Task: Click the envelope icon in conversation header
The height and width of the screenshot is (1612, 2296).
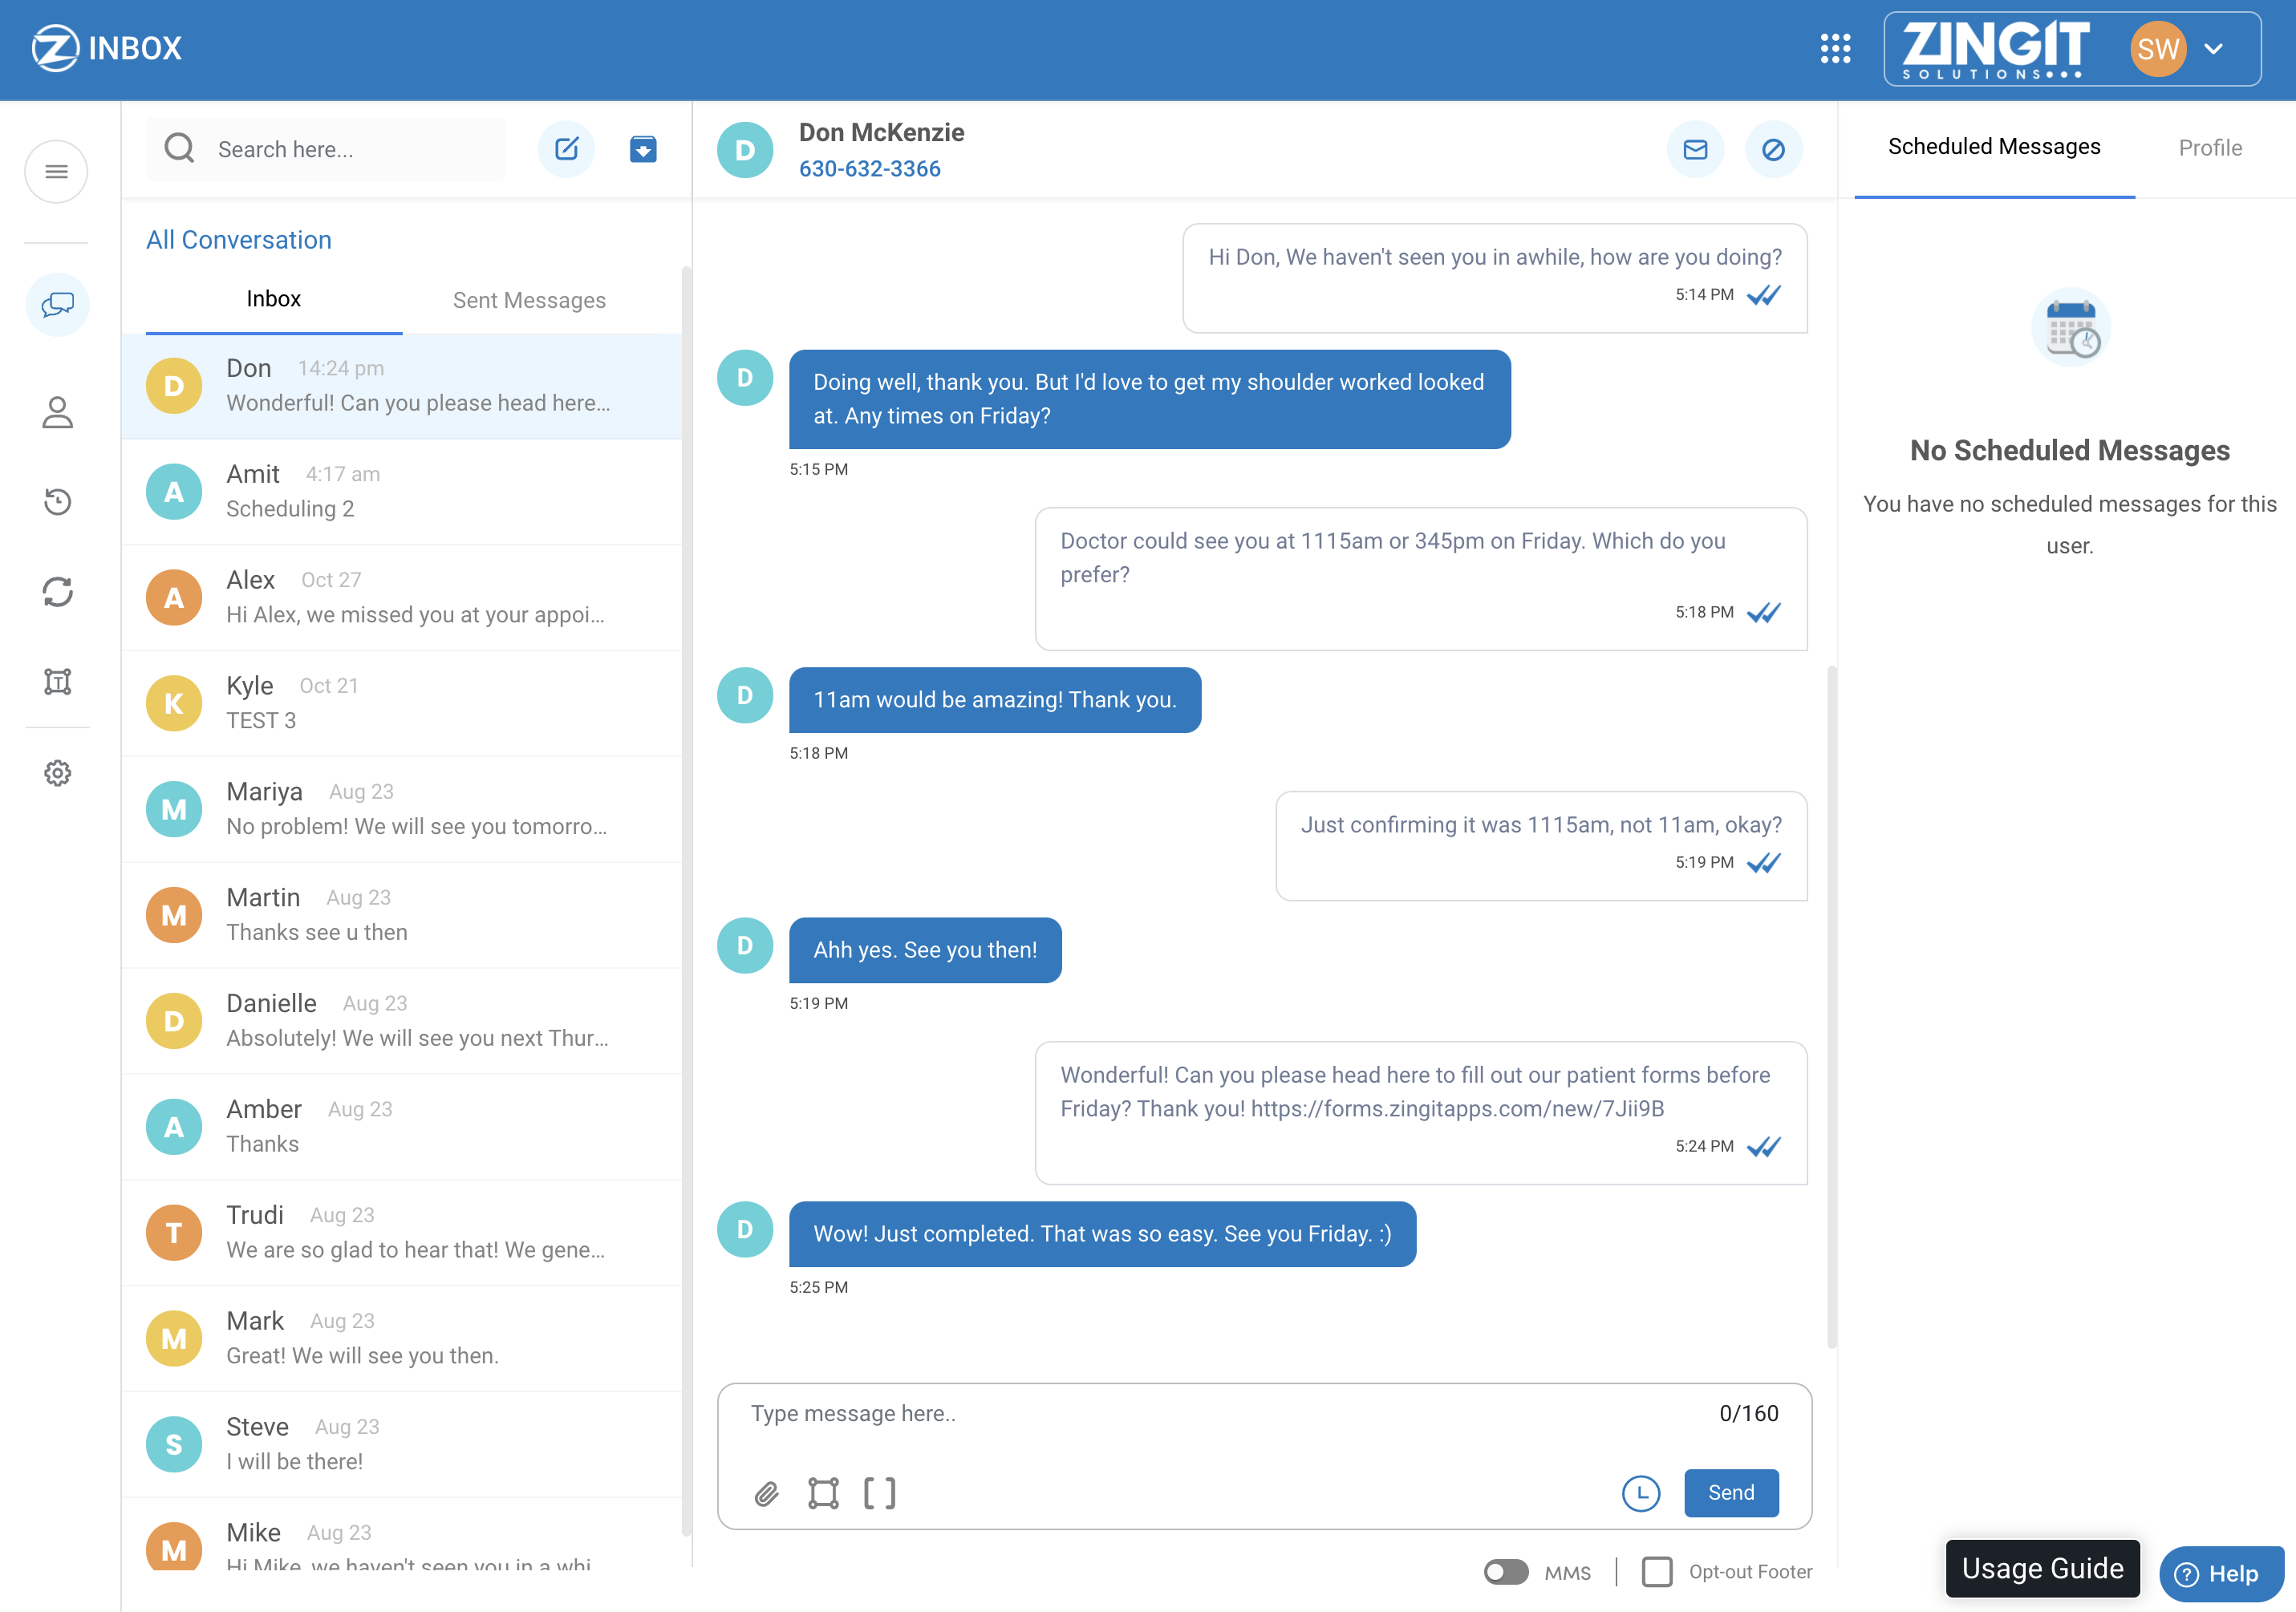Action: tap(1695, 149)
